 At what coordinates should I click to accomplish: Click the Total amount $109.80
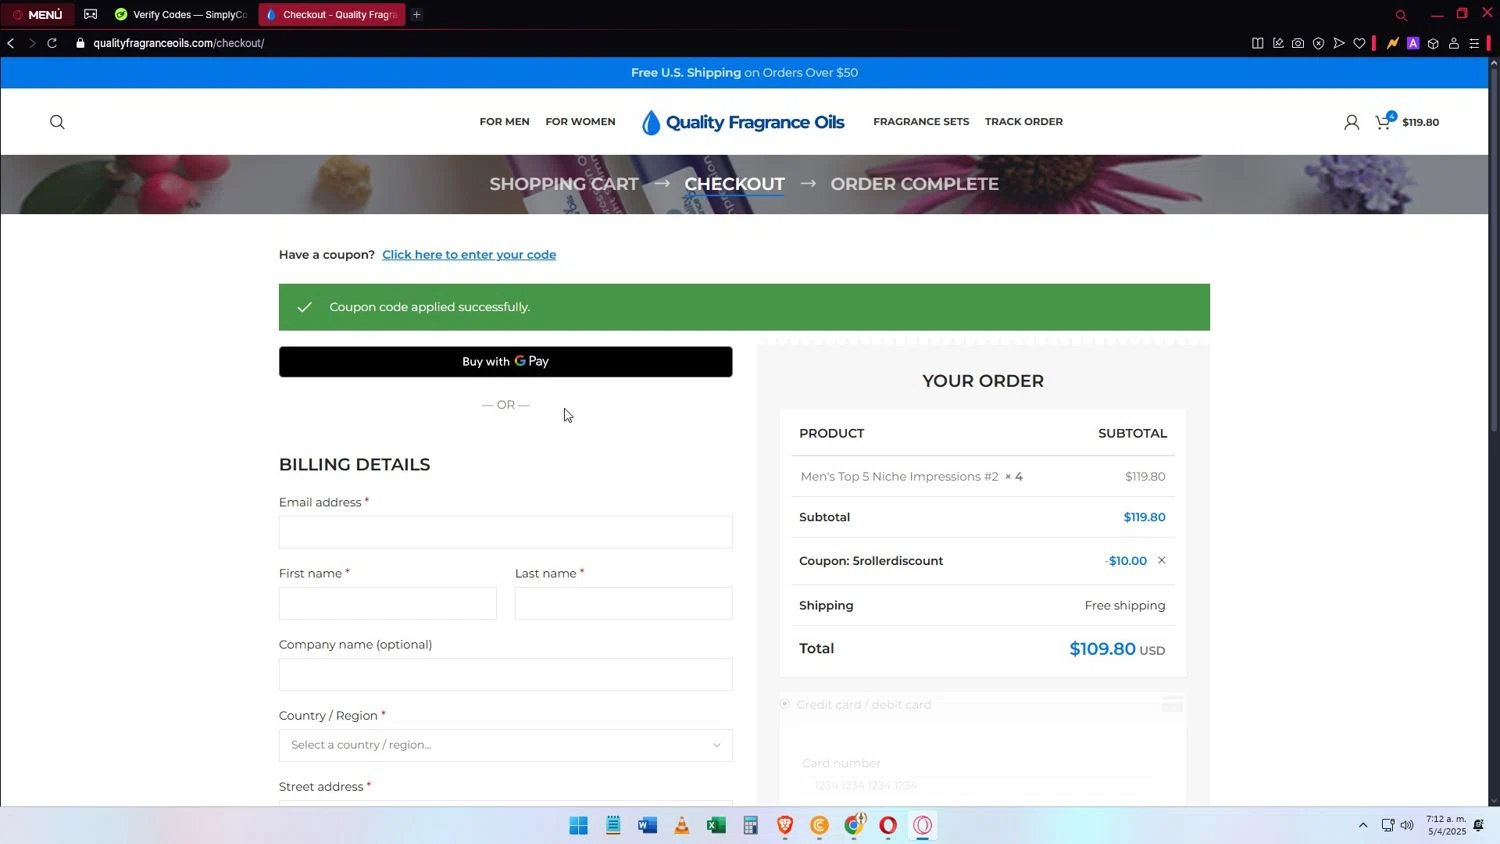click(x=1102, y=649)
